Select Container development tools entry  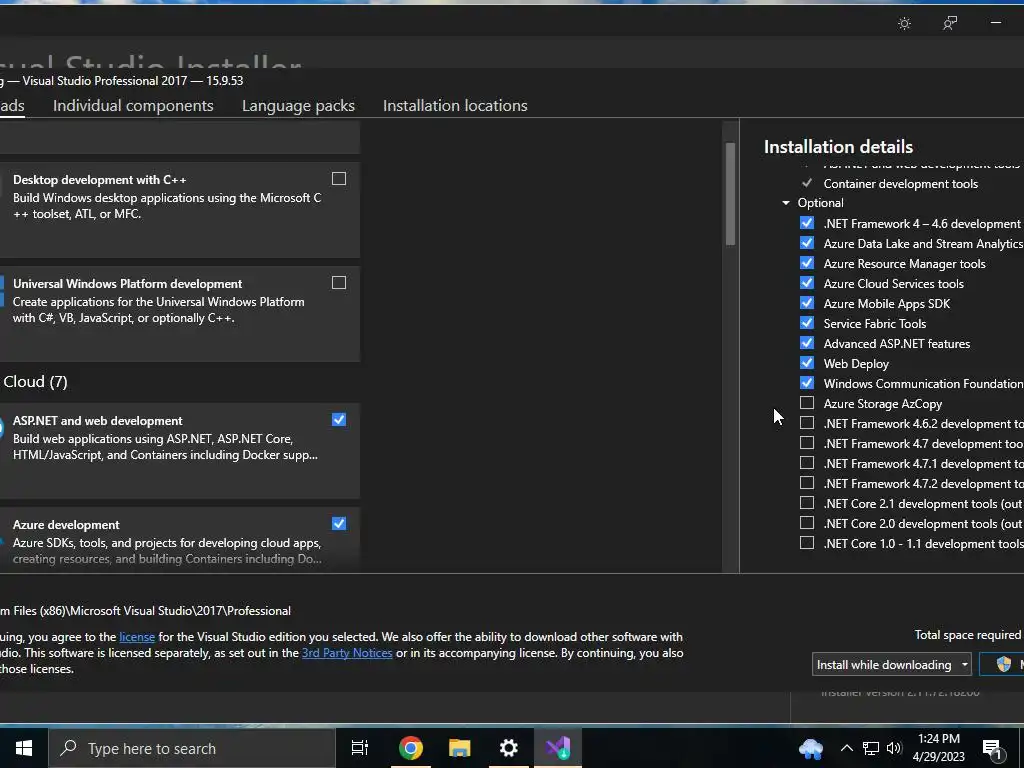pos(901,184)
